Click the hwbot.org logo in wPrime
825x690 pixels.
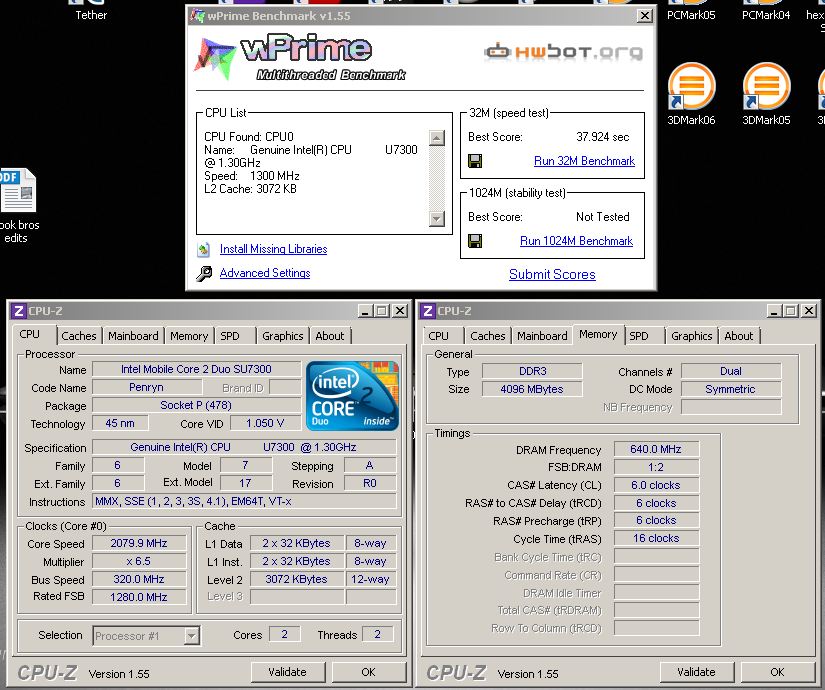pyautogui.click(x=564, y=52)
